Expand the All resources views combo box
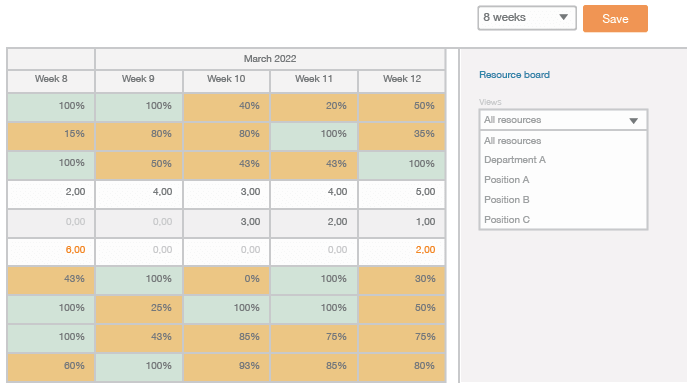694x388 pixels. pos(563,120)
